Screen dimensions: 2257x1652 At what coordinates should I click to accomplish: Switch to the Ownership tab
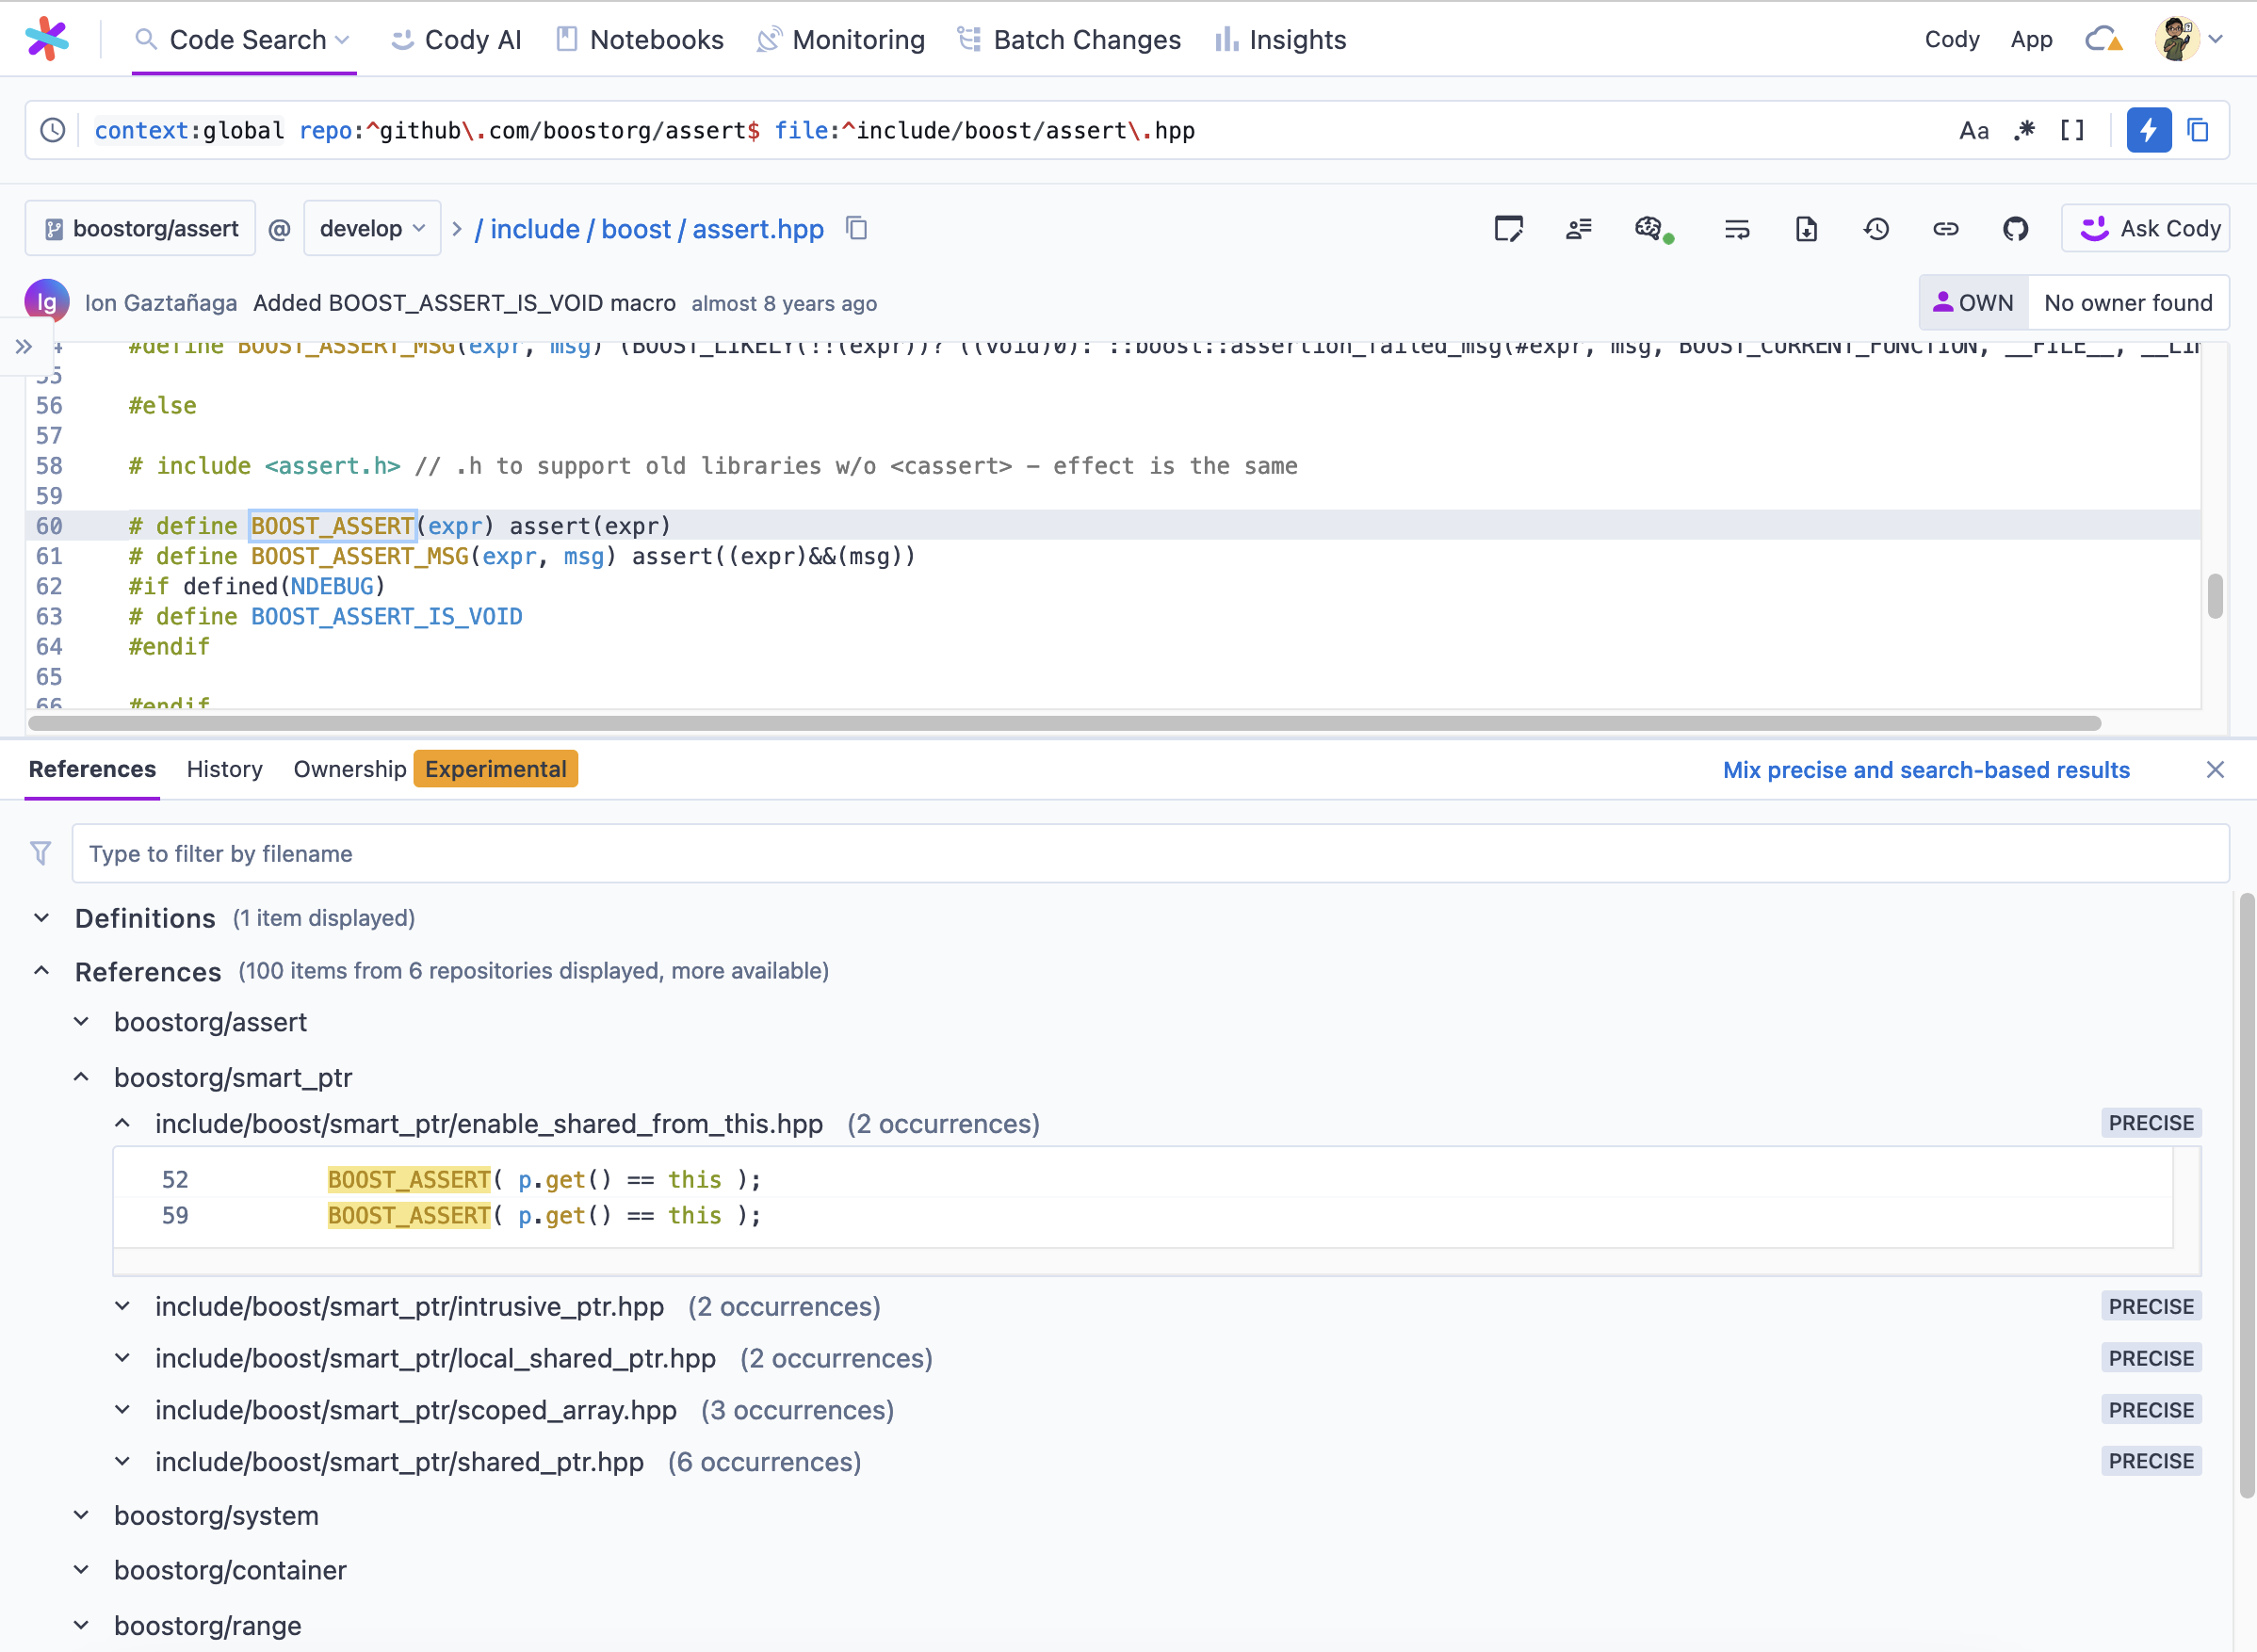pos(350,769)
